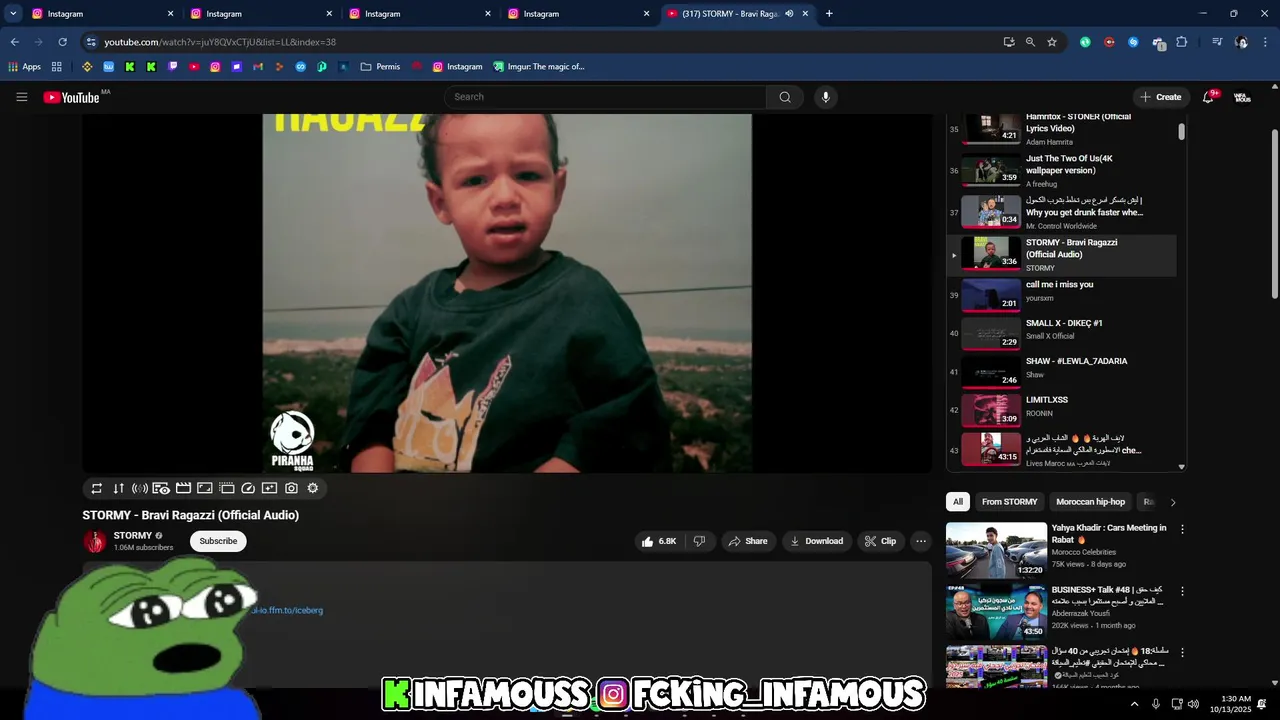1280x720 pixels.
Task: Click the search magnifier button
Action: click(x=785, y=97)
